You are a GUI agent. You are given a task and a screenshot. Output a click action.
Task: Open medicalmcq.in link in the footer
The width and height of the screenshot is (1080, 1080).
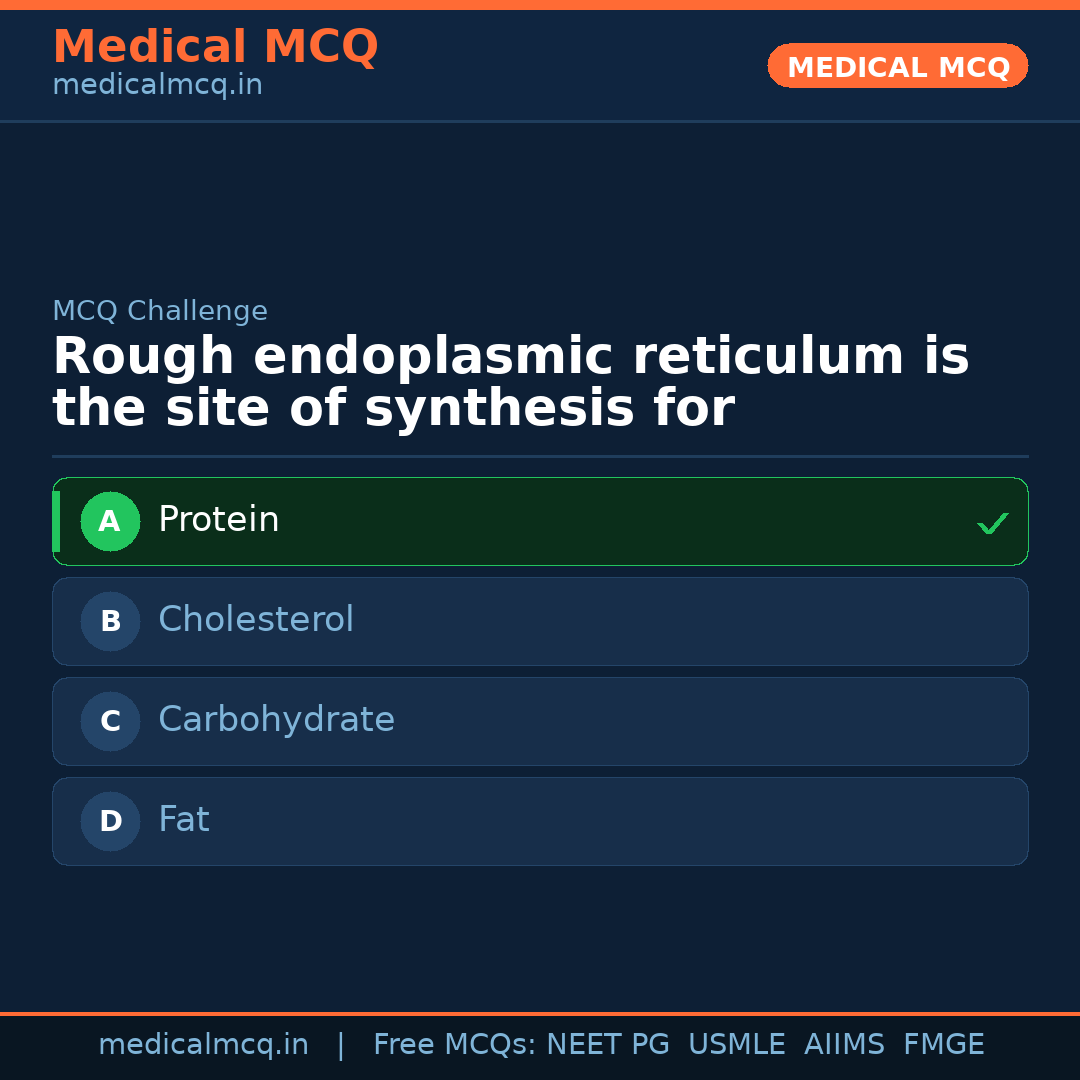[203, 1045]
